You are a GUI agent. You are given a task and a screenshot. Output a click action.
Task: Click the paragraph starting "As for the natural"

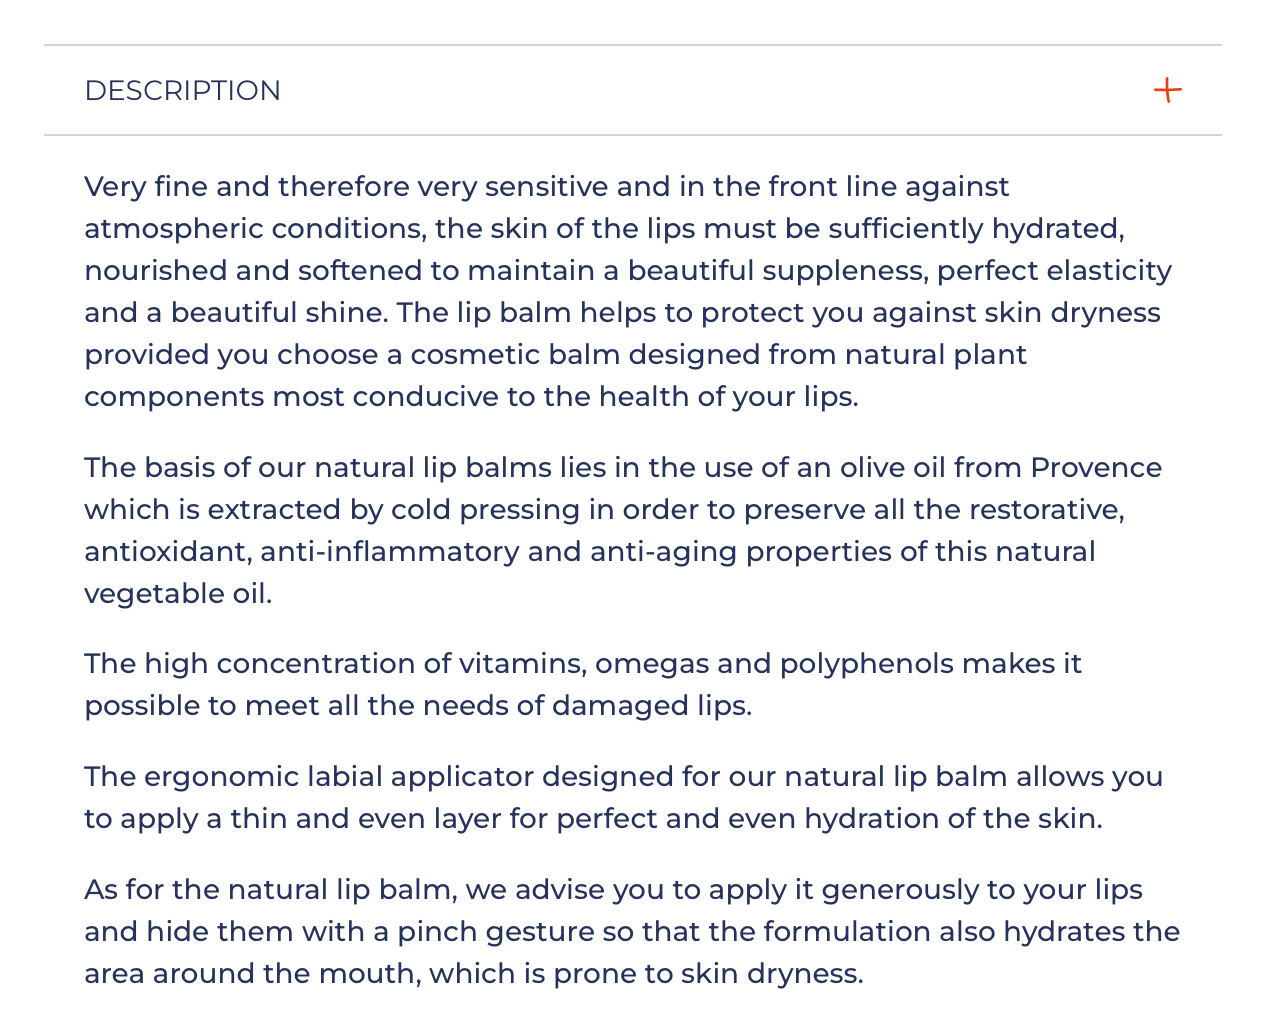(632, 932)
